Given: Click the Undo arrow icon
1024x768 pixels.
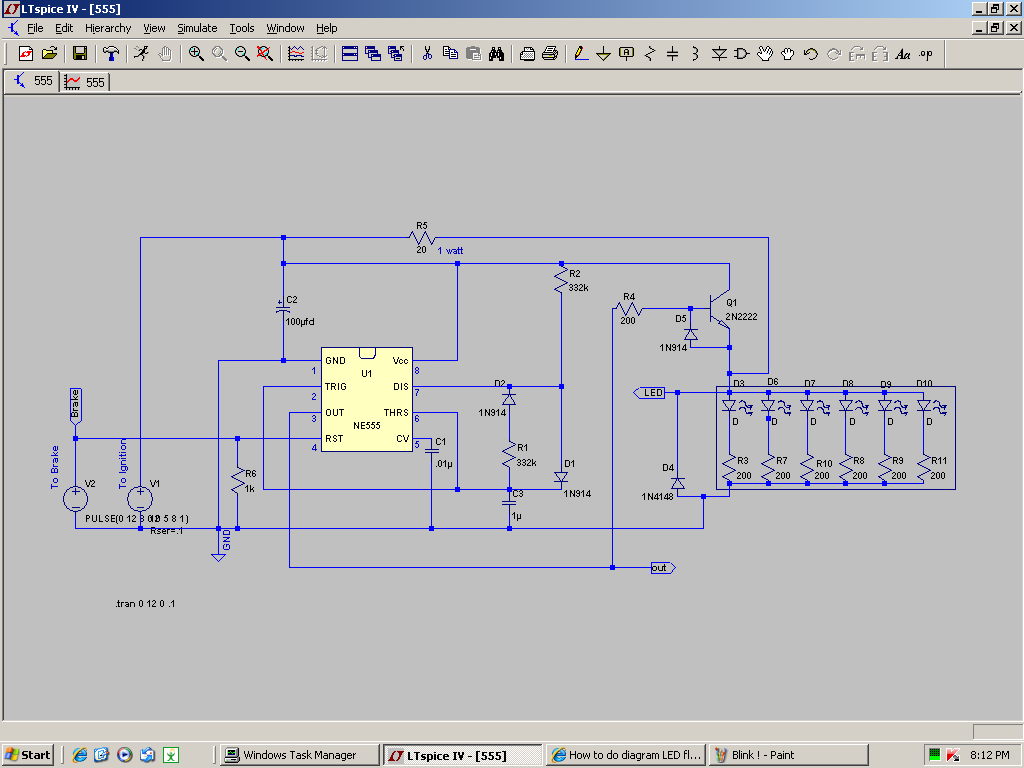Looking at the screenshot, I should pos(810,54).
